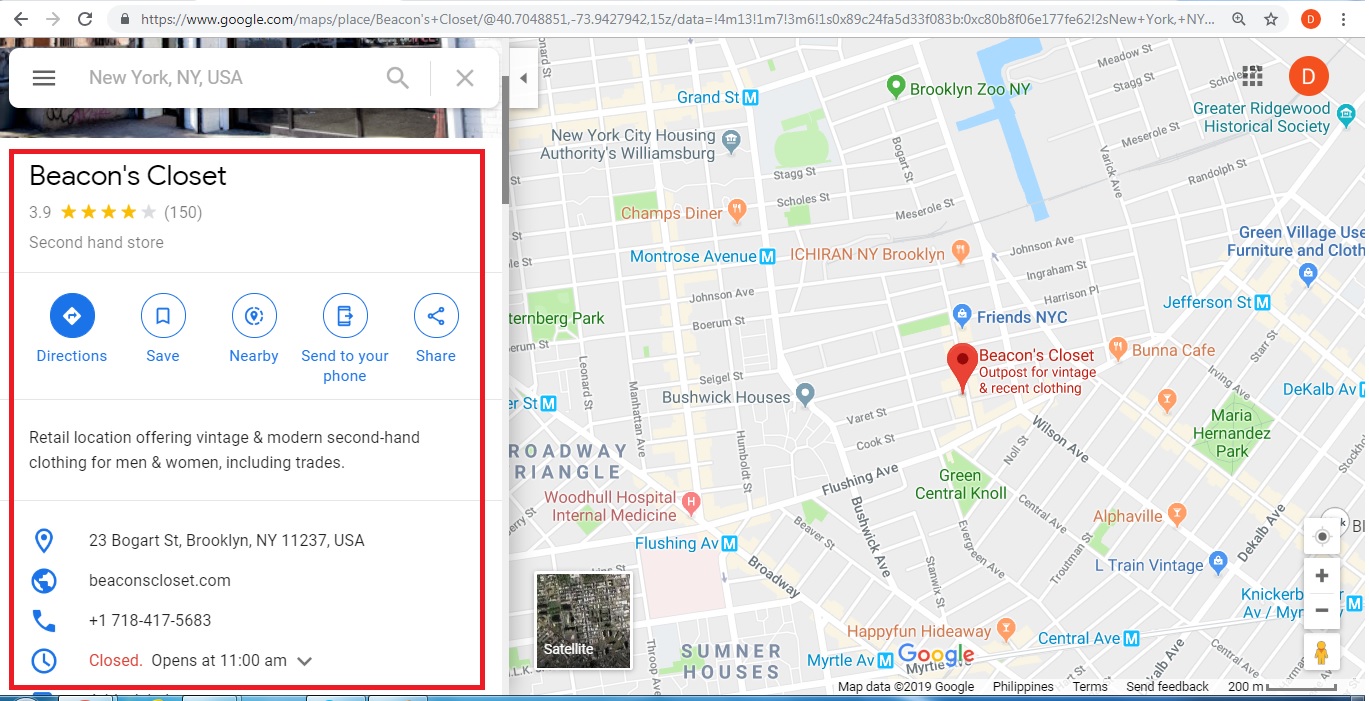This screenshot has height=701, width=1369.
Task: Click the side panel scrollbar
Action: [505, 140]
